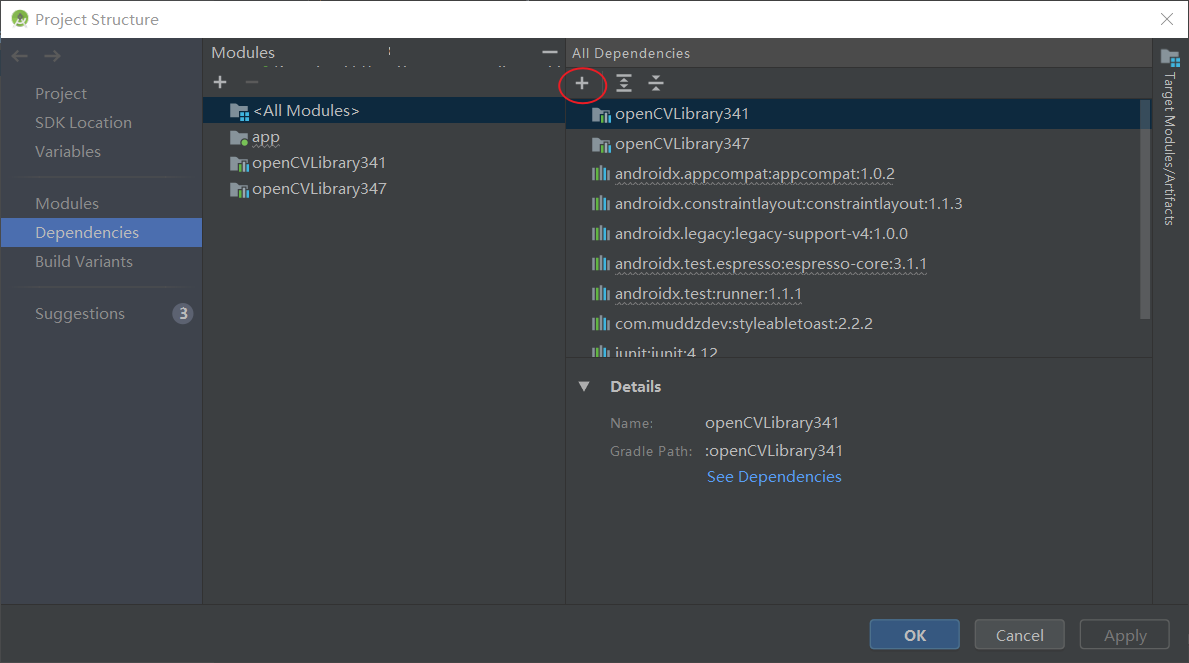Viewport: 1189px width, 663px height.
Task: Open the Project settings page
Action: [61, 93]
